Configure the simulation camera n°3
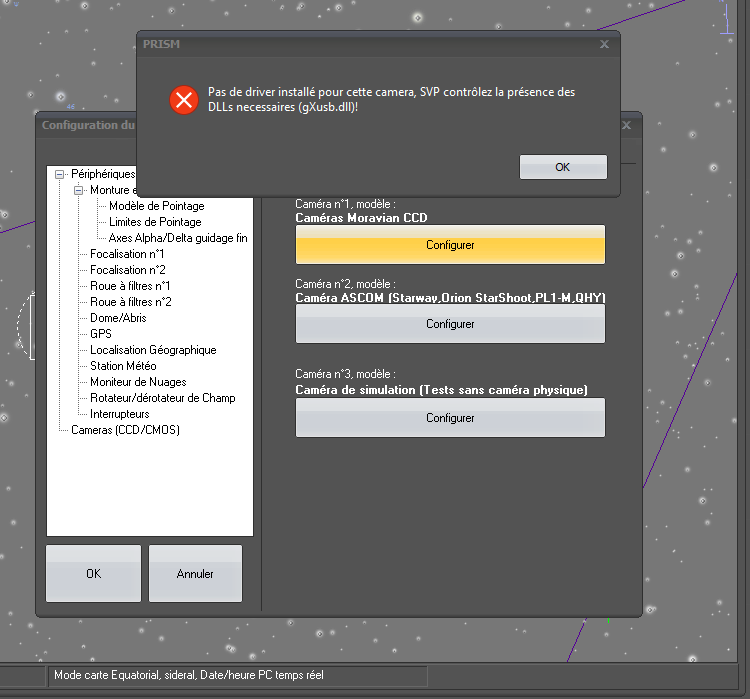 tap(450, 418)
